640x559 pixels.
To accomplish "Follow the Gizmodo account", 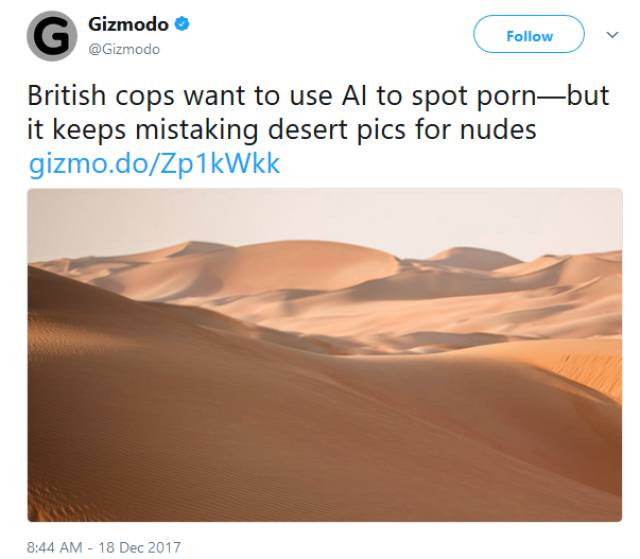I will click(x=529, y=34).
